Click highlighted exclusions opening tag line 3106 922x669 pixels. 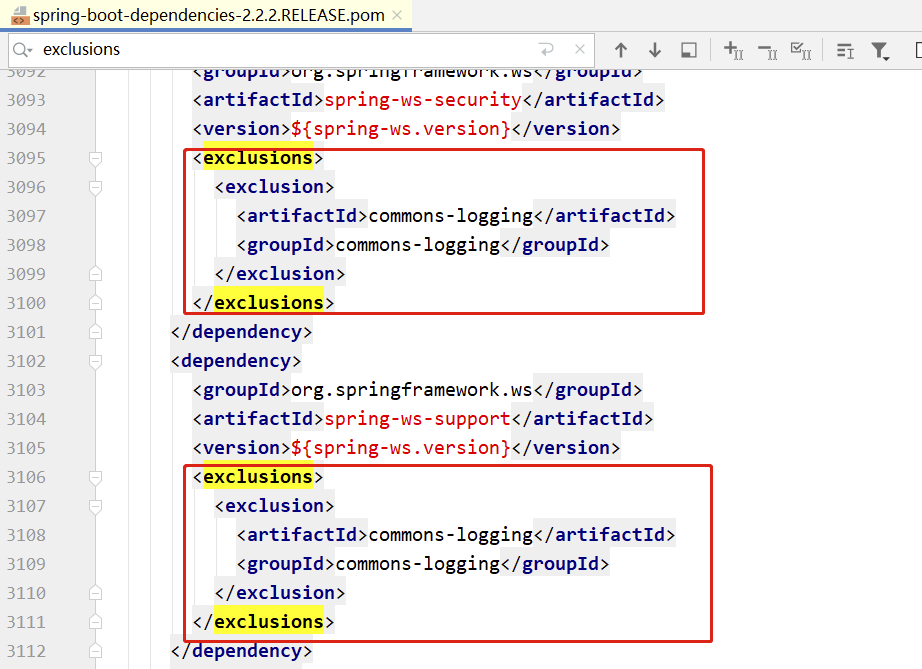[x=258, y=477]
